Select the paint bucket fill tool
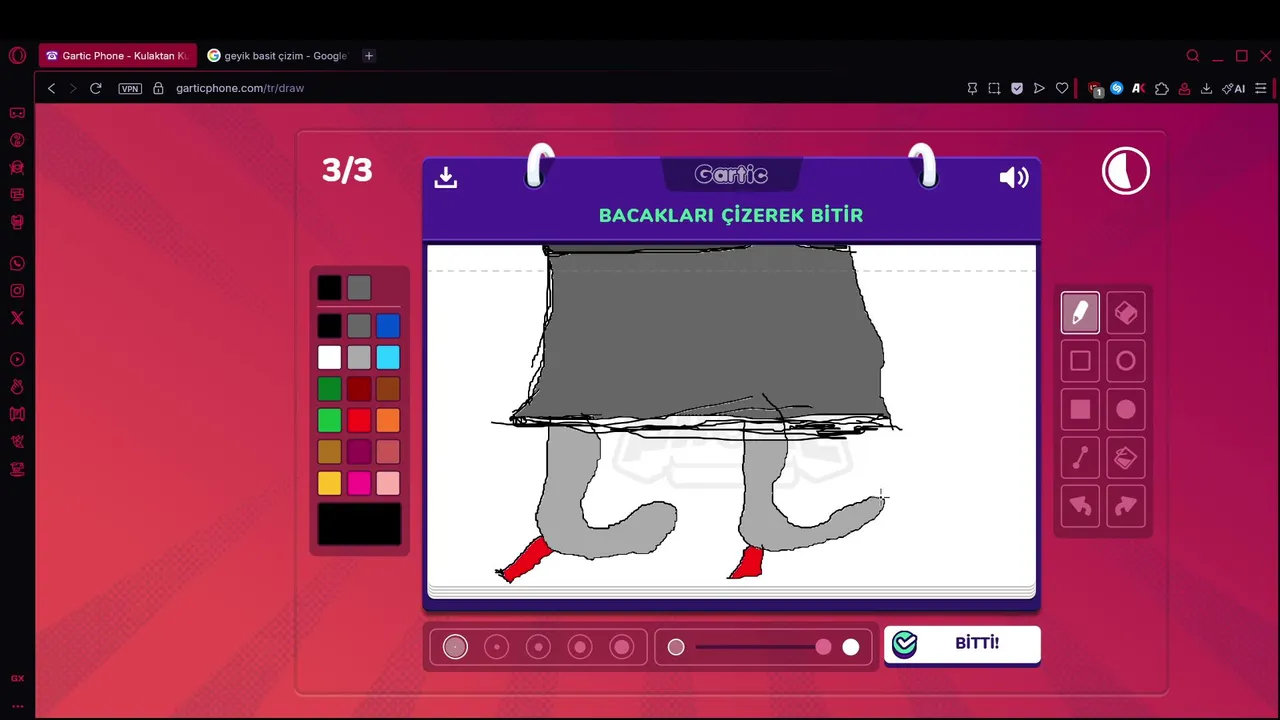The width and height of the screenshot is (1280, 720). (x=1126, y=458)
